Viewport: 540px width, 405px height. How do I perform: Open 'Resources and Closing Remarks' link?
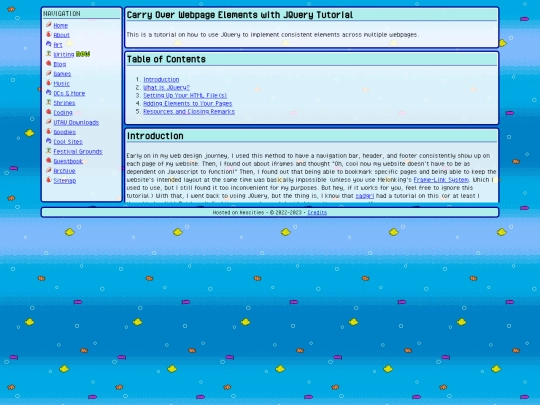coord(189,112)
